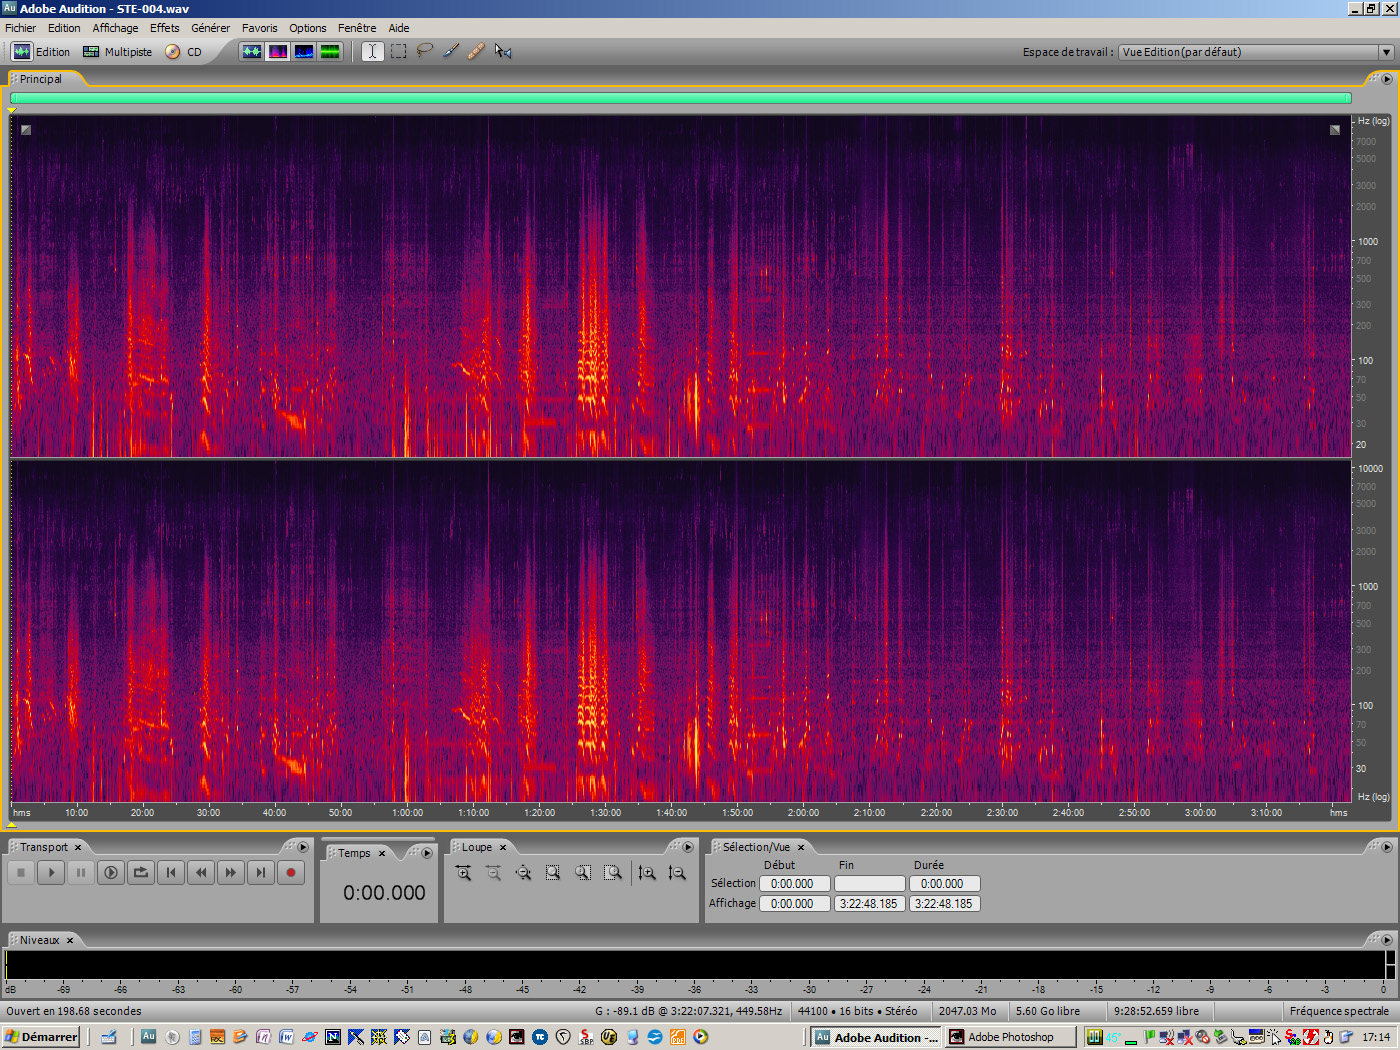1400x1050 pixels.
Task: Start recording in the Transport panel
Action: (x=290, y=872)
